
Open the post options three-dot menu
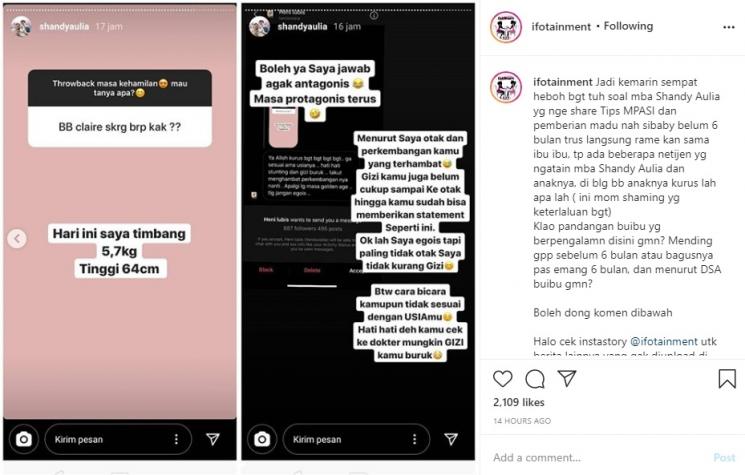[x=729, y=27]
